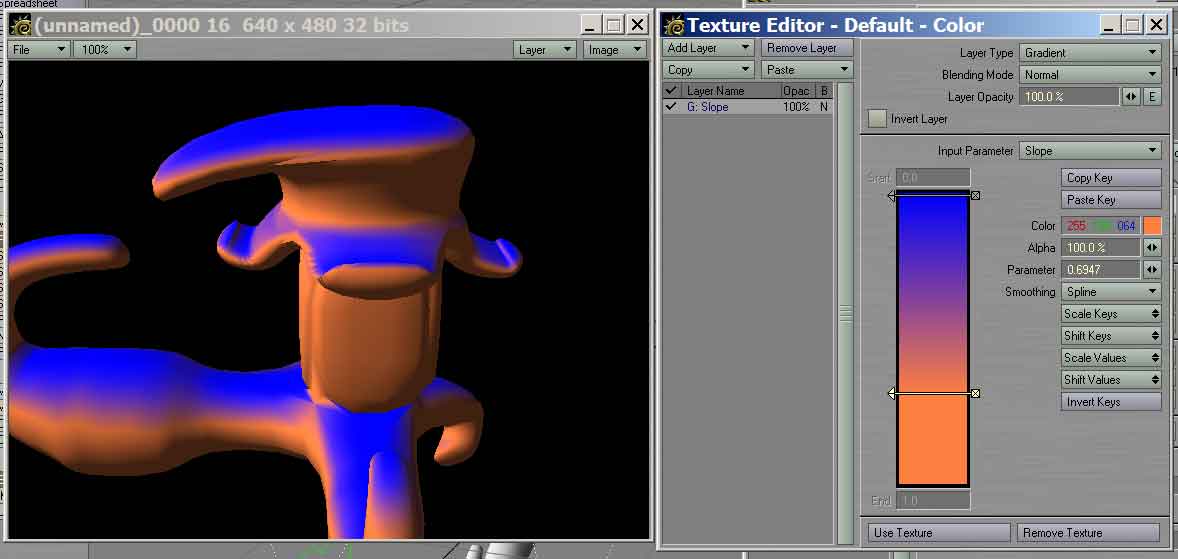Open the Image dropdown in render window

point(615,50)
